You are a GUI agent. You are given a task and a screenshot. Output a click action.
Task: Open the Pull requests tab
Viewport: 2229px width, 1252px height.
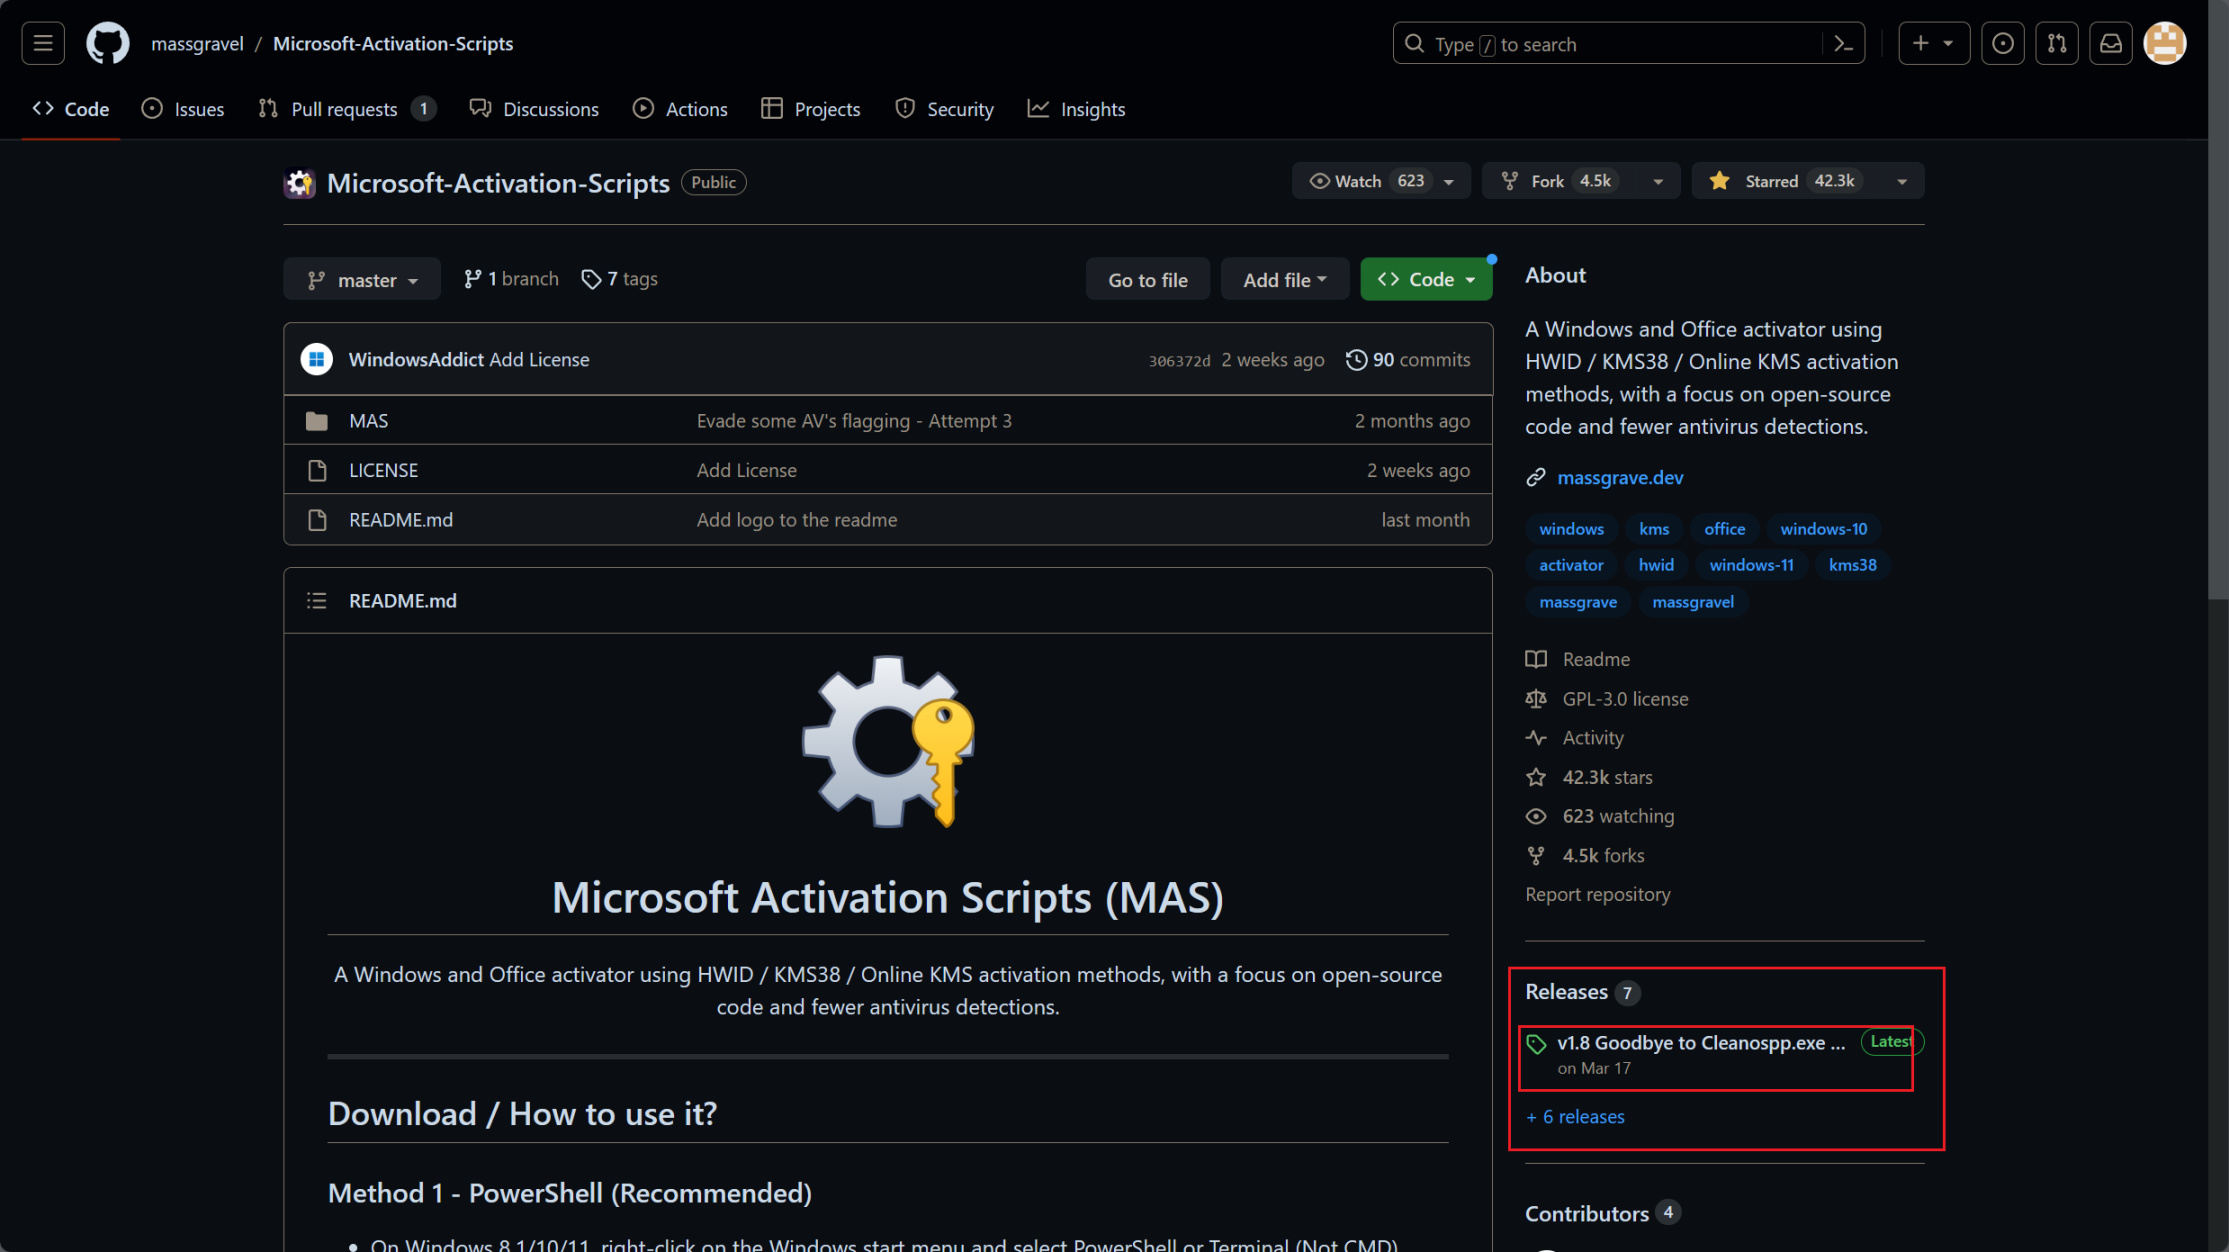(347, 109)
